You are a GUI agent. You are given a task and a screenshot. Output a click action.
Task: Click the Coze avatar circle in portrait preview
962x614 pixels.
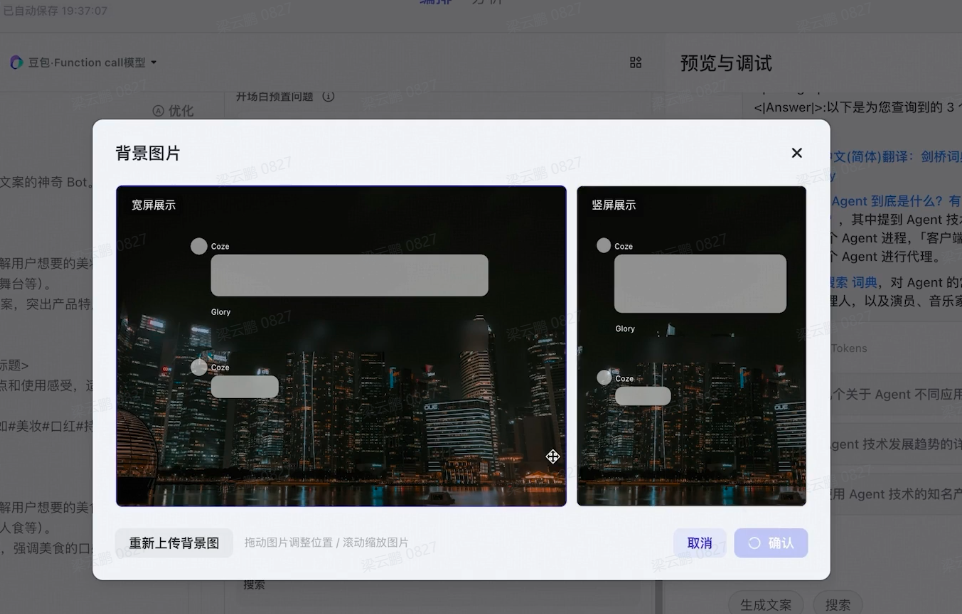604,245
